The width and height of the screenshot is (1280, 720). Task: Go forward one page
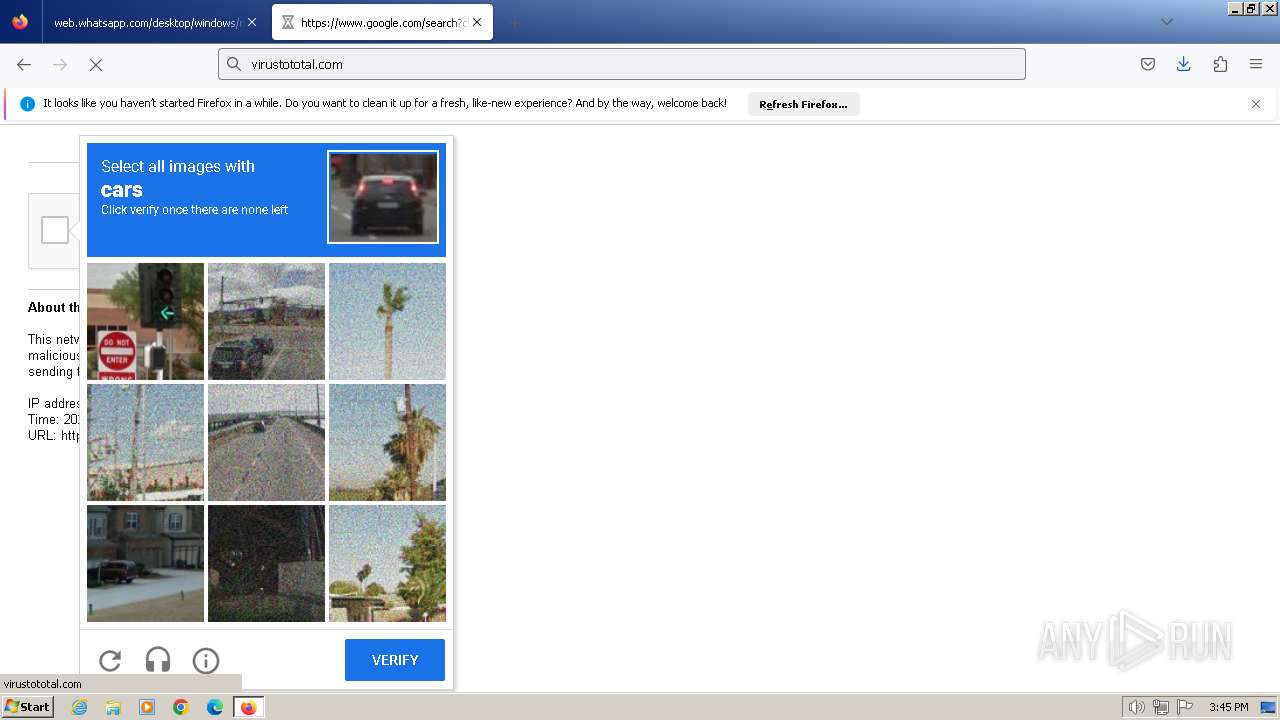tap(60, 64)
